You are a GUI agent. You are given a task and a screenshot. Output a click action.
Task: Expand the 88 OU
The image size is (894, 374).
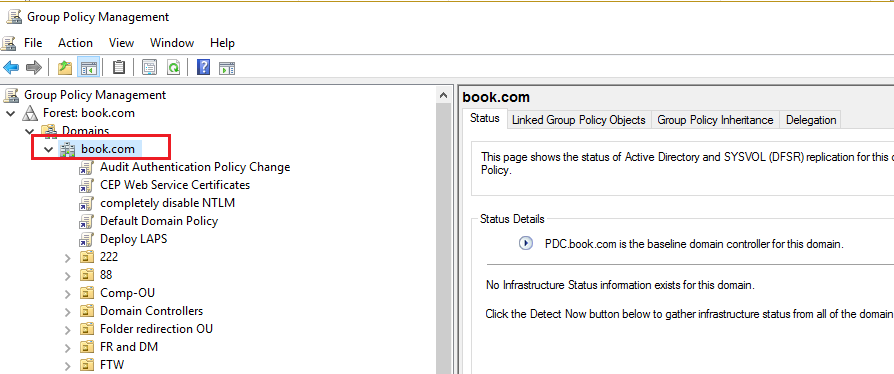pos(68,275)
